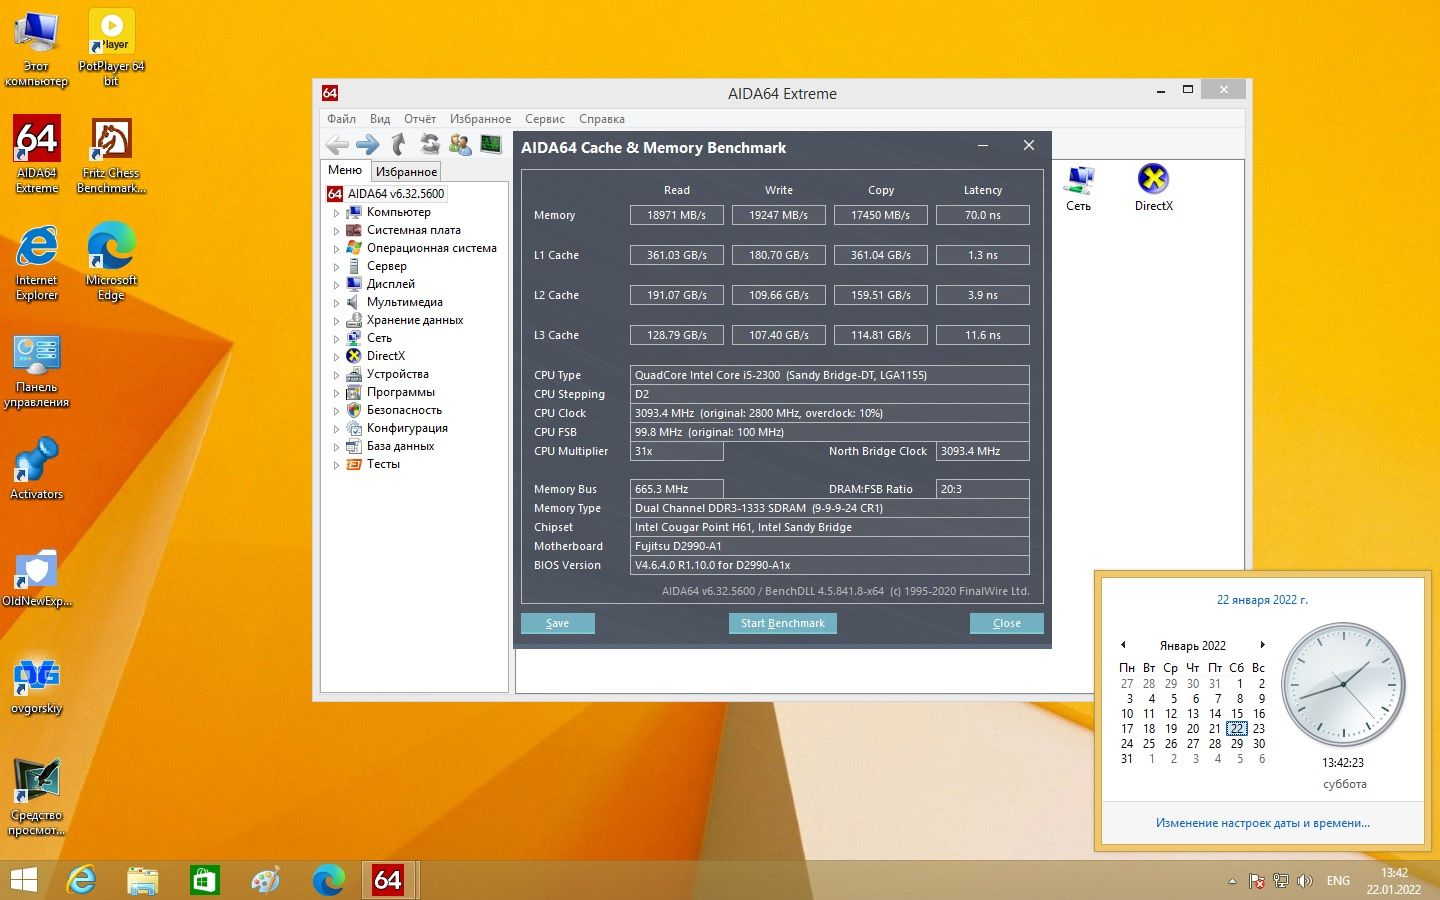
Task: Open the Панель управления desktop icon
Action: (37, 371)
